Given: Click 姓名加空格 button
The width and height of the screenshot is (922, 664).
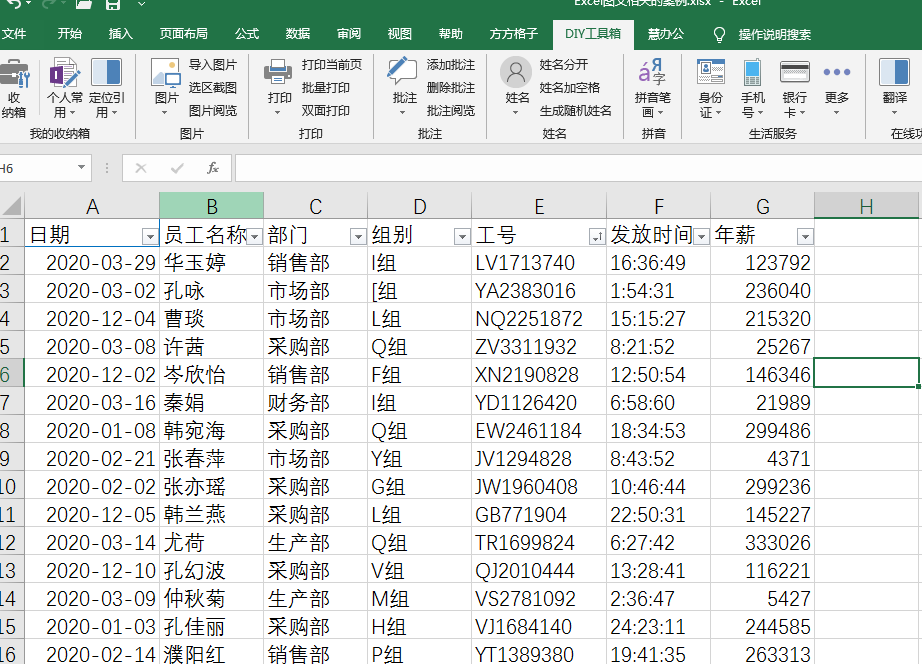Looking at the screenshot, I should pyautogui.click(x=570, y=88).
